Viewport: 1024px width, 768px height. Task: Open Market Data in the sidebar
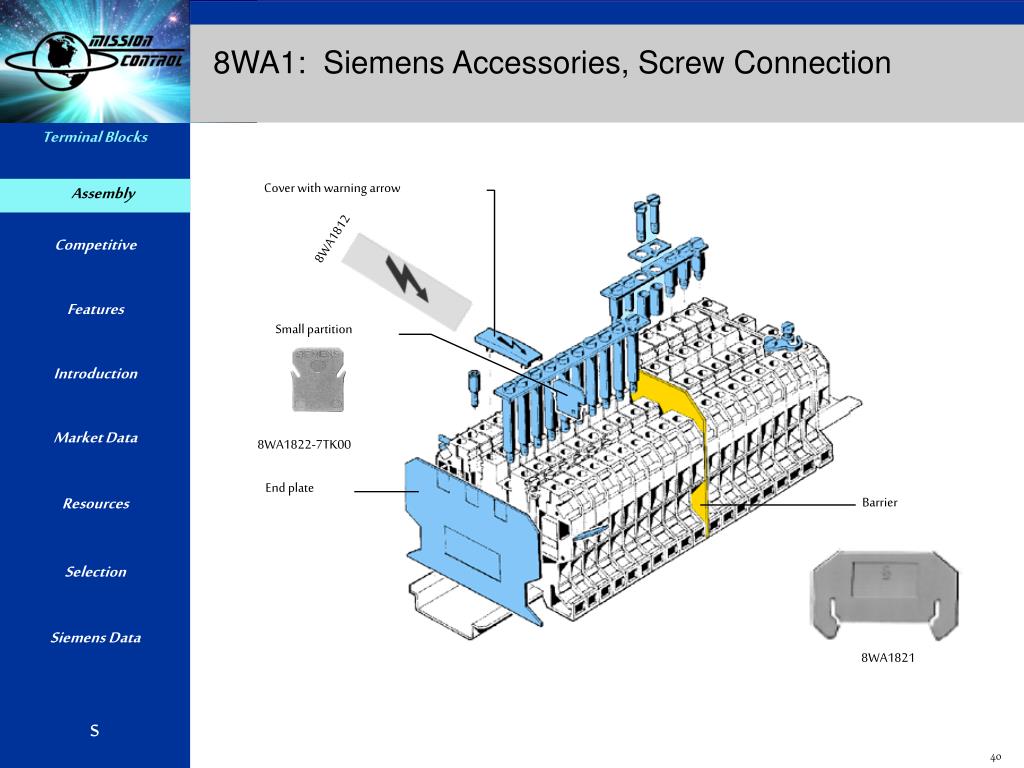tap(96, 438)
